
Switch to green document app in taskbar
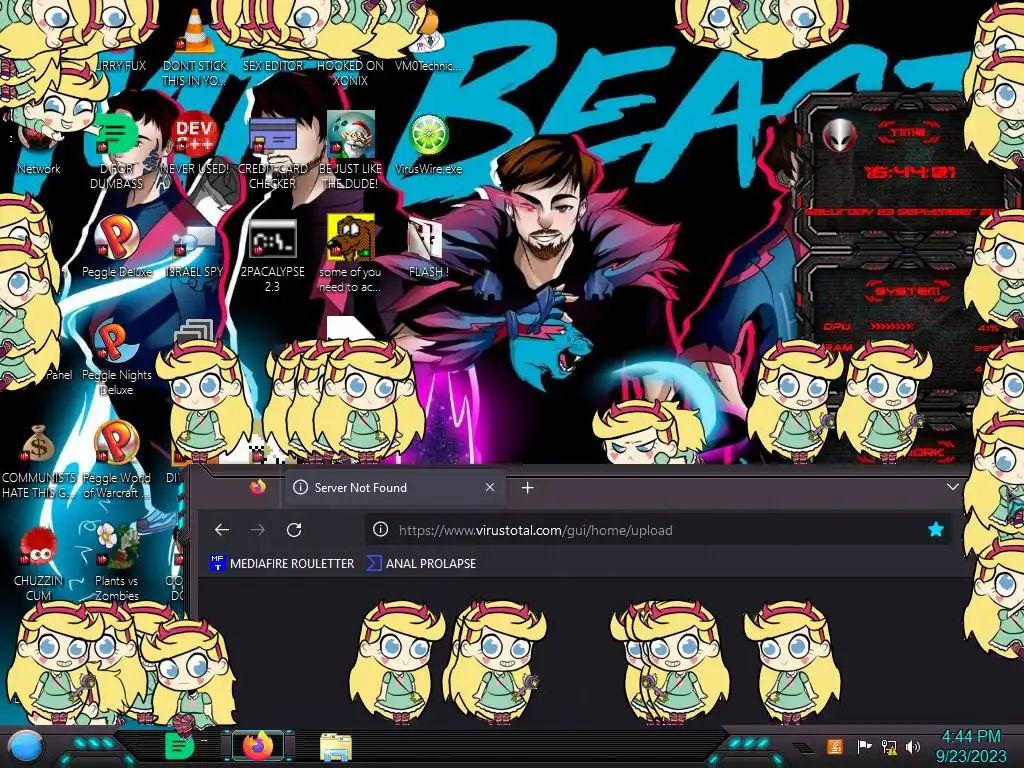coord(178,746)
